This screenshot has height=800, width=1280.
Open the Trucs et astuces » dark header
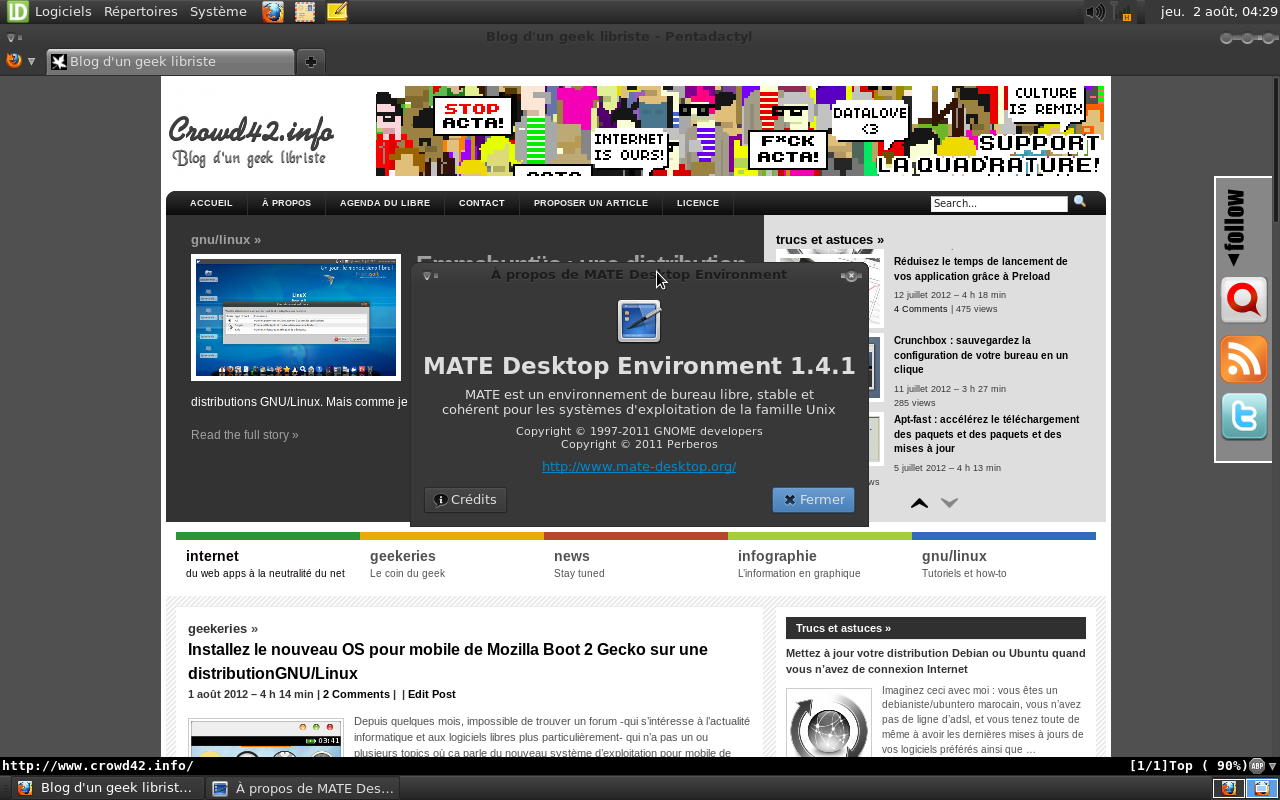tap(936, 628)
